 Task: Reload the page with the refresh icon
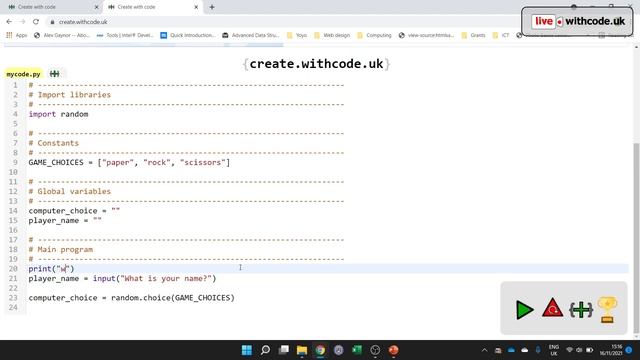(36, 22)
